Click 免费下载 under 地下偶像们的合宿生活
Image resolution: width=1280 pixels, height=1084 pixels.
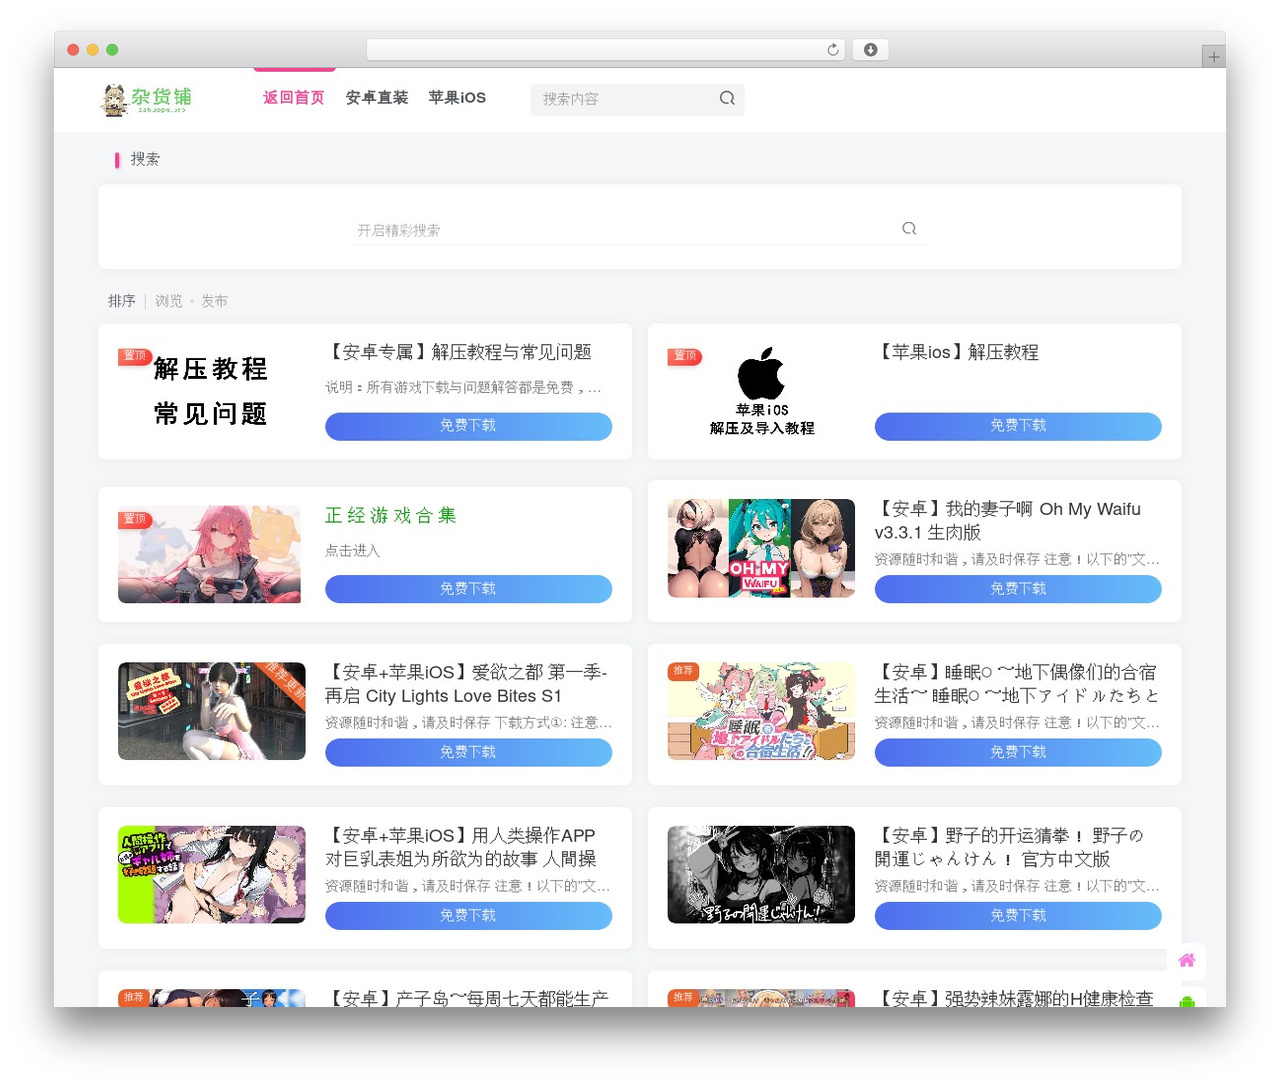click(x=1018, y=752)
